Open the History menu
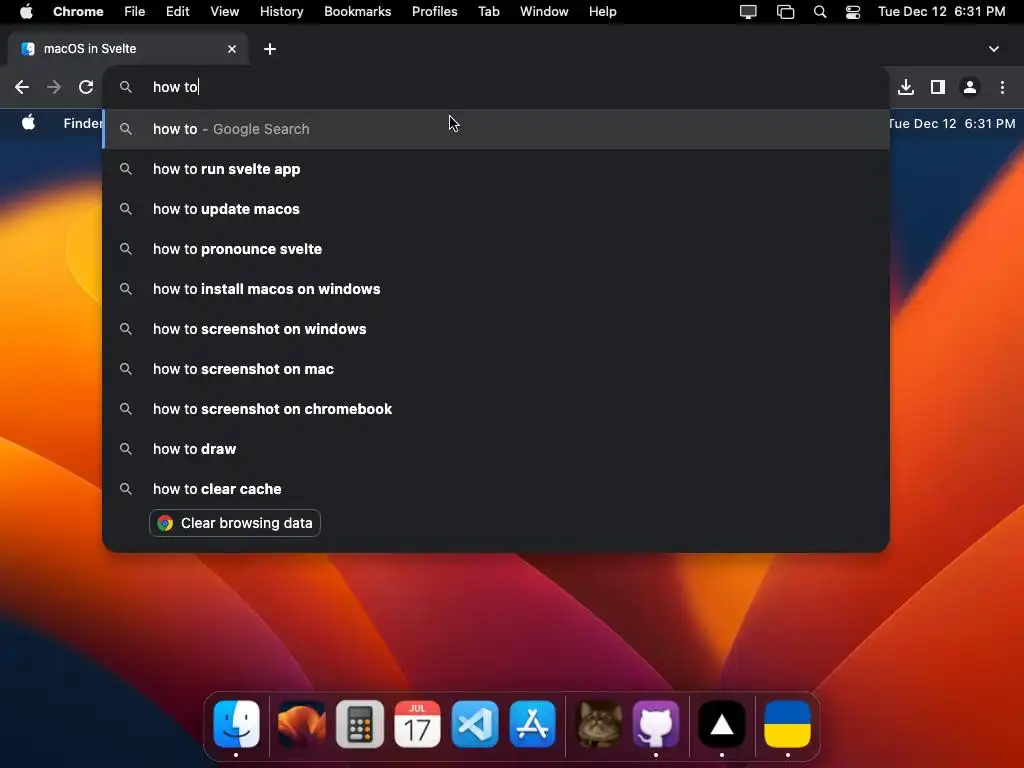Viewport: 1024px width, 768px height. pos(281,12)
